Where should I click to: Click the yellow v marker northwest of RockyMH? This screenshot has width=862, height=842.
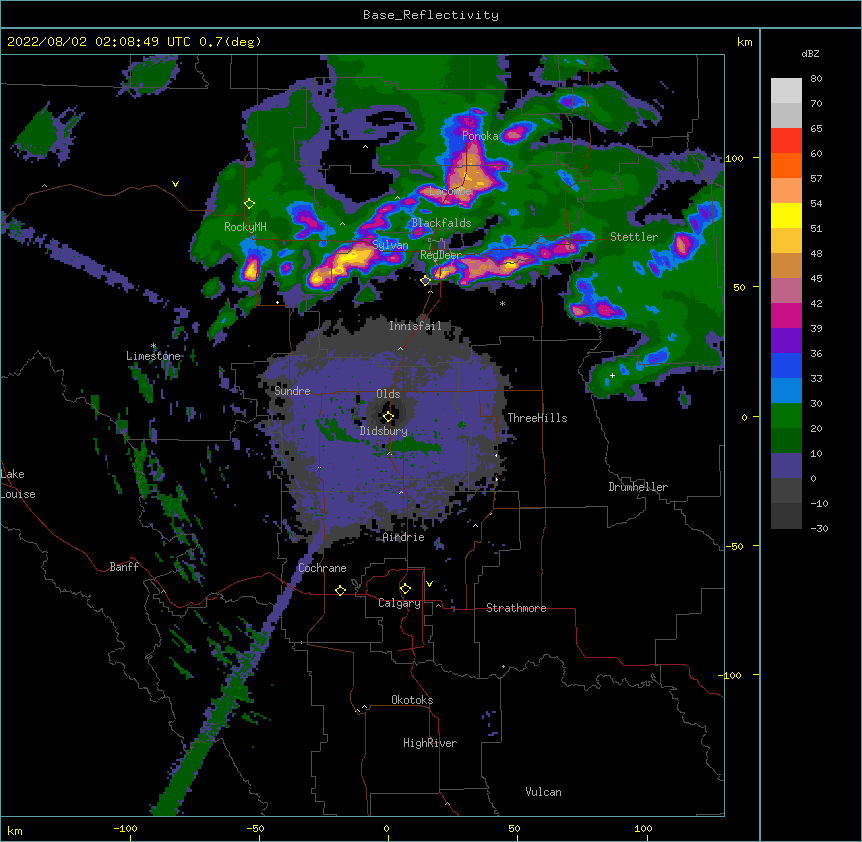pyautogui.click(x=175, y=184)
